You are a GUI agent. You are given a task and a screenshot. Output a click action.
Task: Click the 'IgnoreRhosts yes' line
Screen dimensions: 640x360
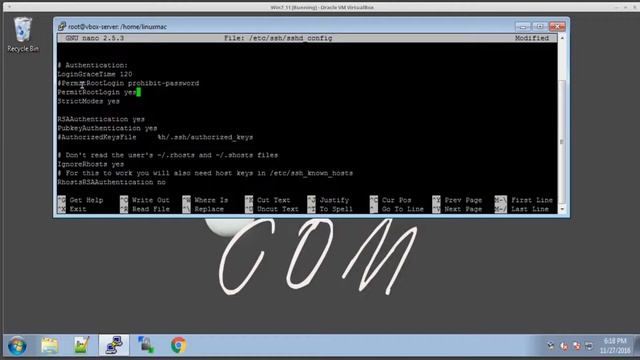91,164
